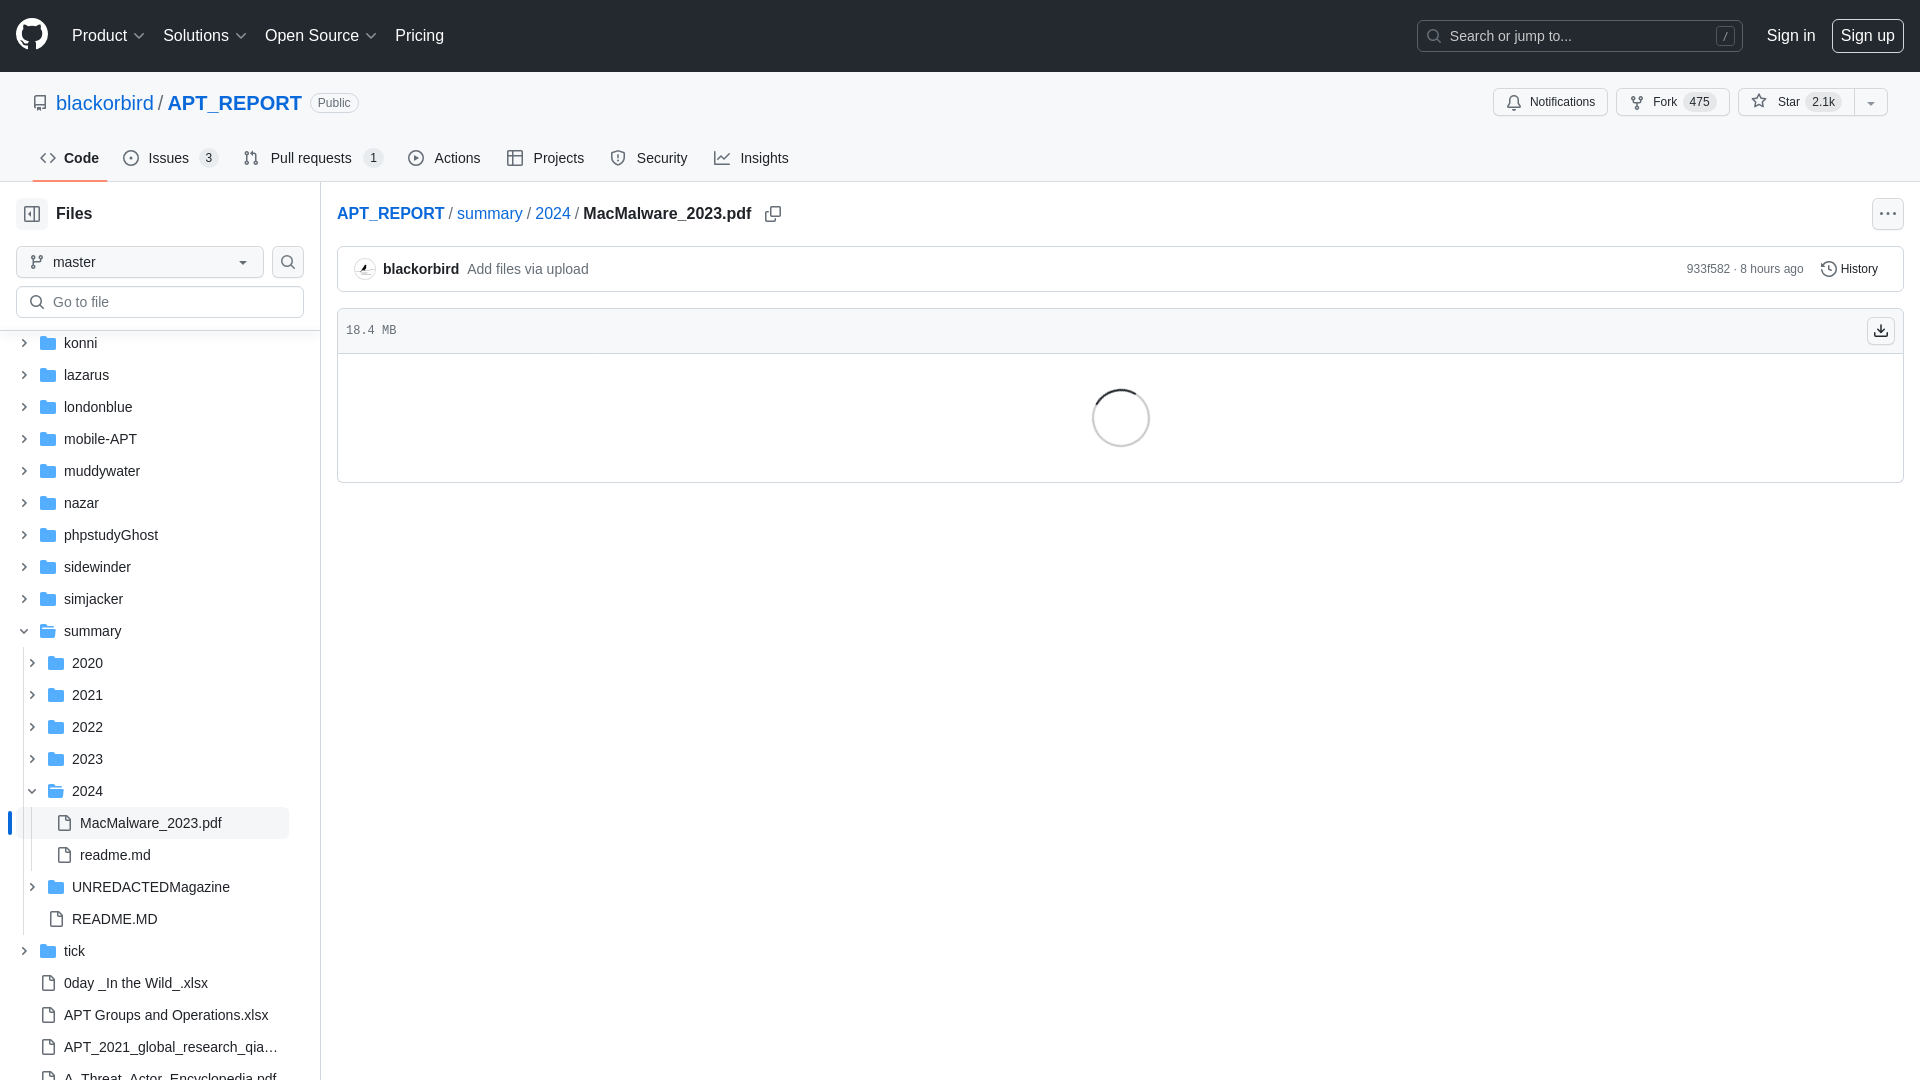Fork this repository
The height and width of the screenshot is (1080, 1920).
tap(1672, 102)
